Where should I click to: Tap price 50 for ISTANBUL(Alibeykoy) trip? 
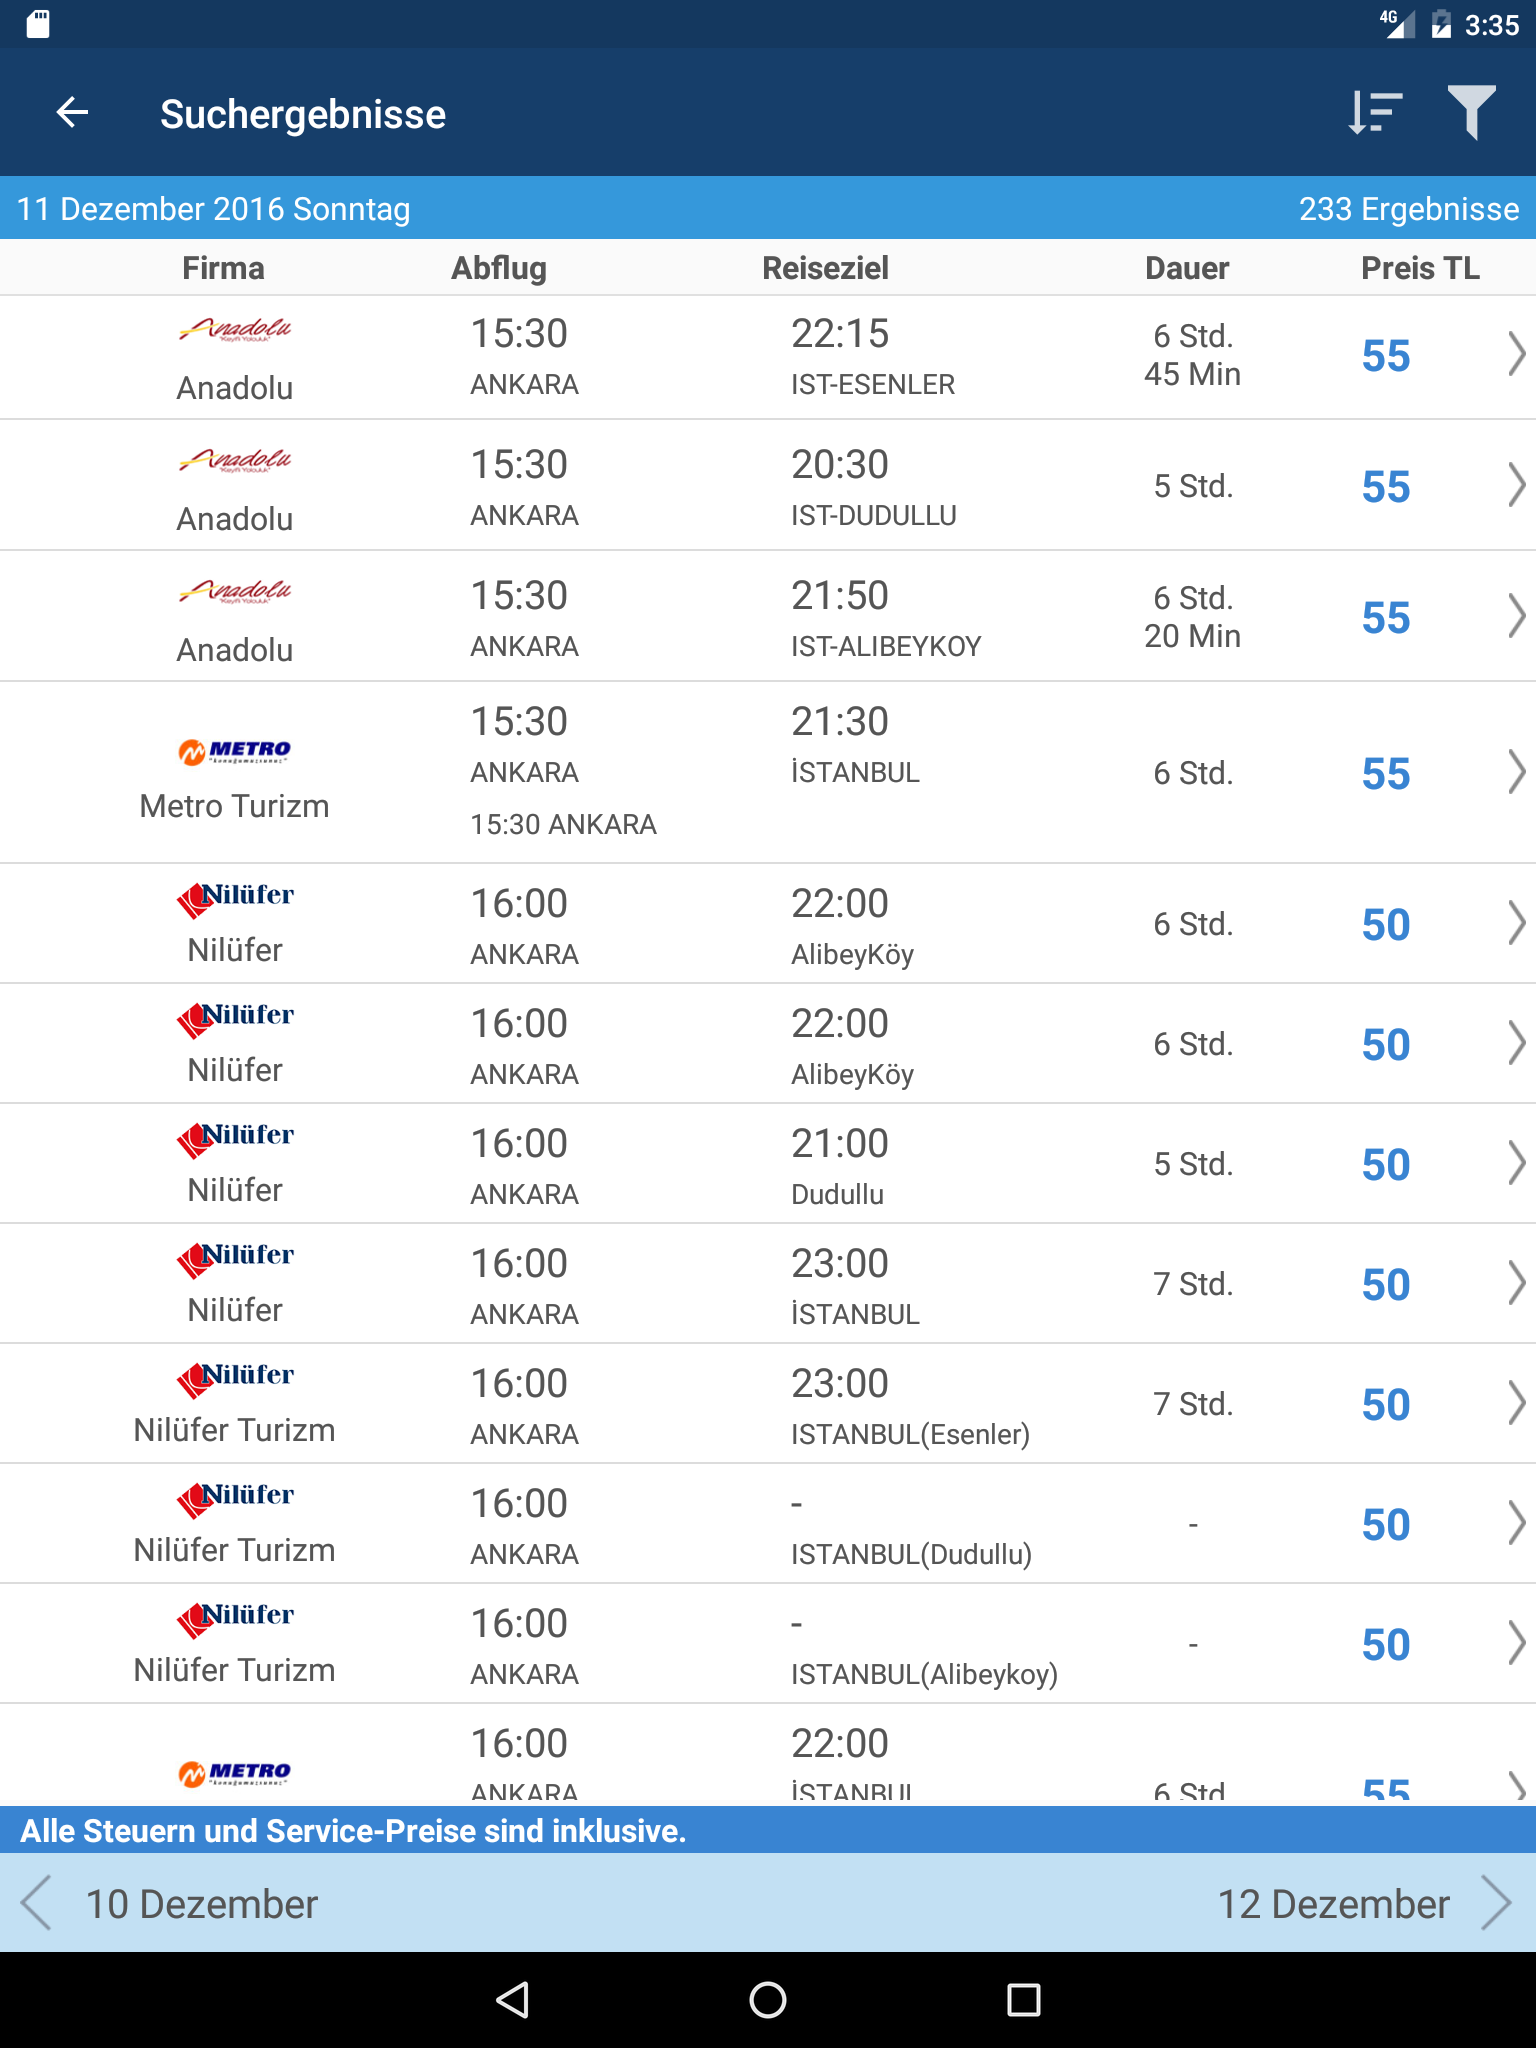pyautogui.click(x=1386, y=1645)
